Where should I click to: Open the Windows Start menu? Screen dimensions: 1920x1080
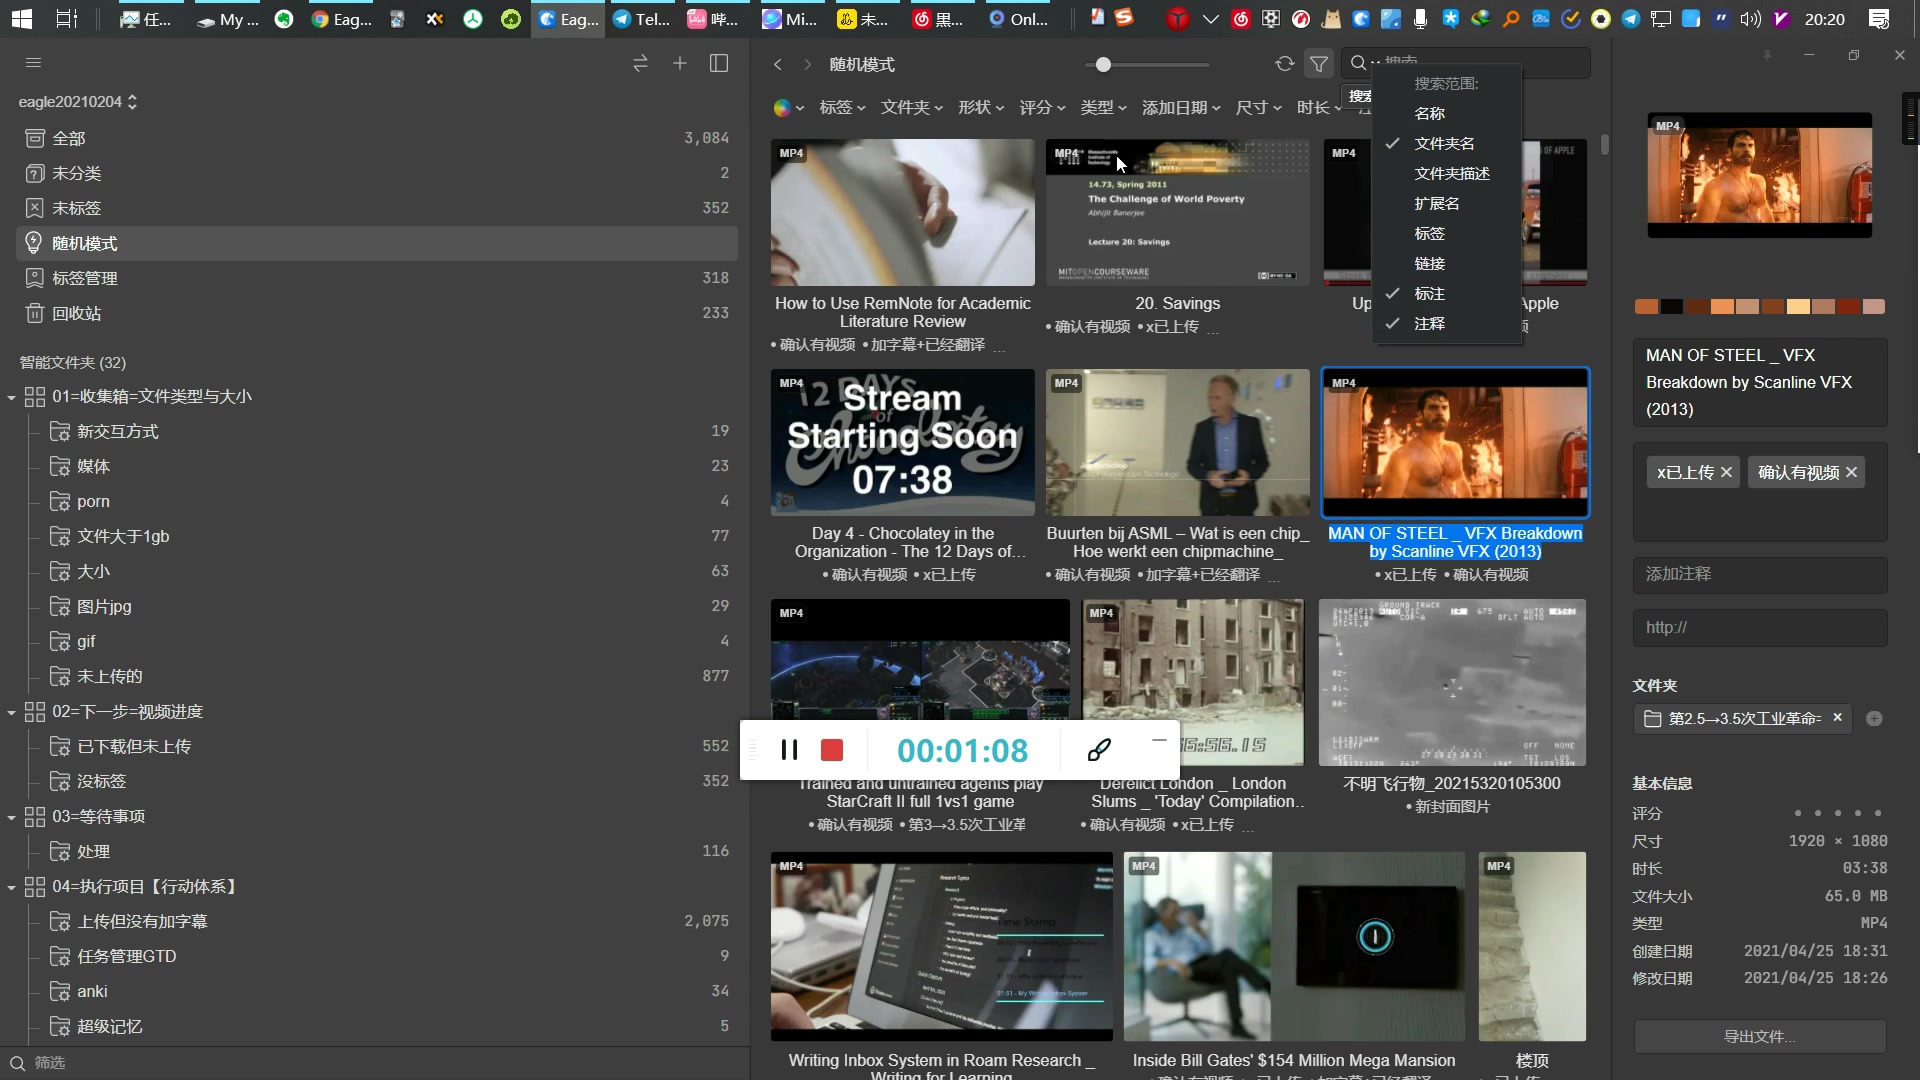[21, 19]
